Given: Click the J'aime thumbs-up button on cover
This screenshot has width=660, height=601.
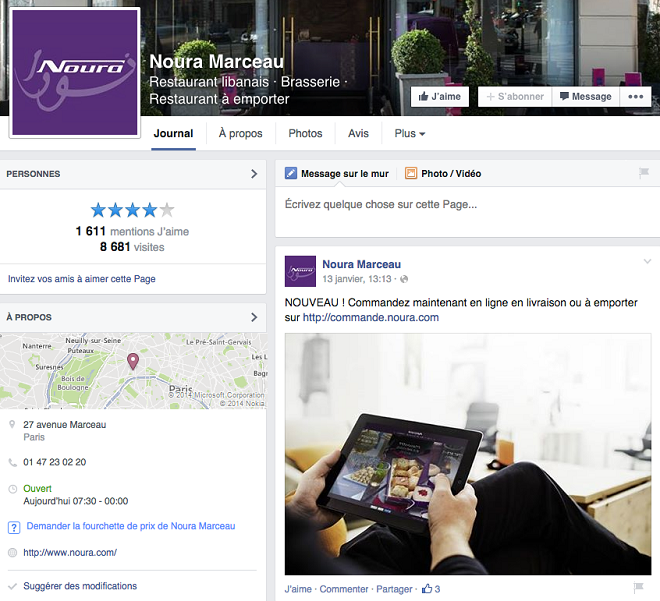Looking at the screenshot, I should 439,97.
